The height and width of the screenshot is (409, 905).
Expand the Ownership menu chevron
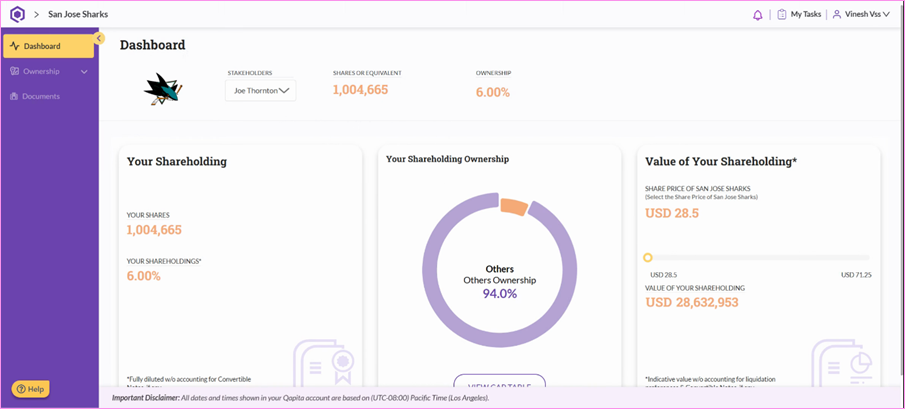(x=84, y=72)
